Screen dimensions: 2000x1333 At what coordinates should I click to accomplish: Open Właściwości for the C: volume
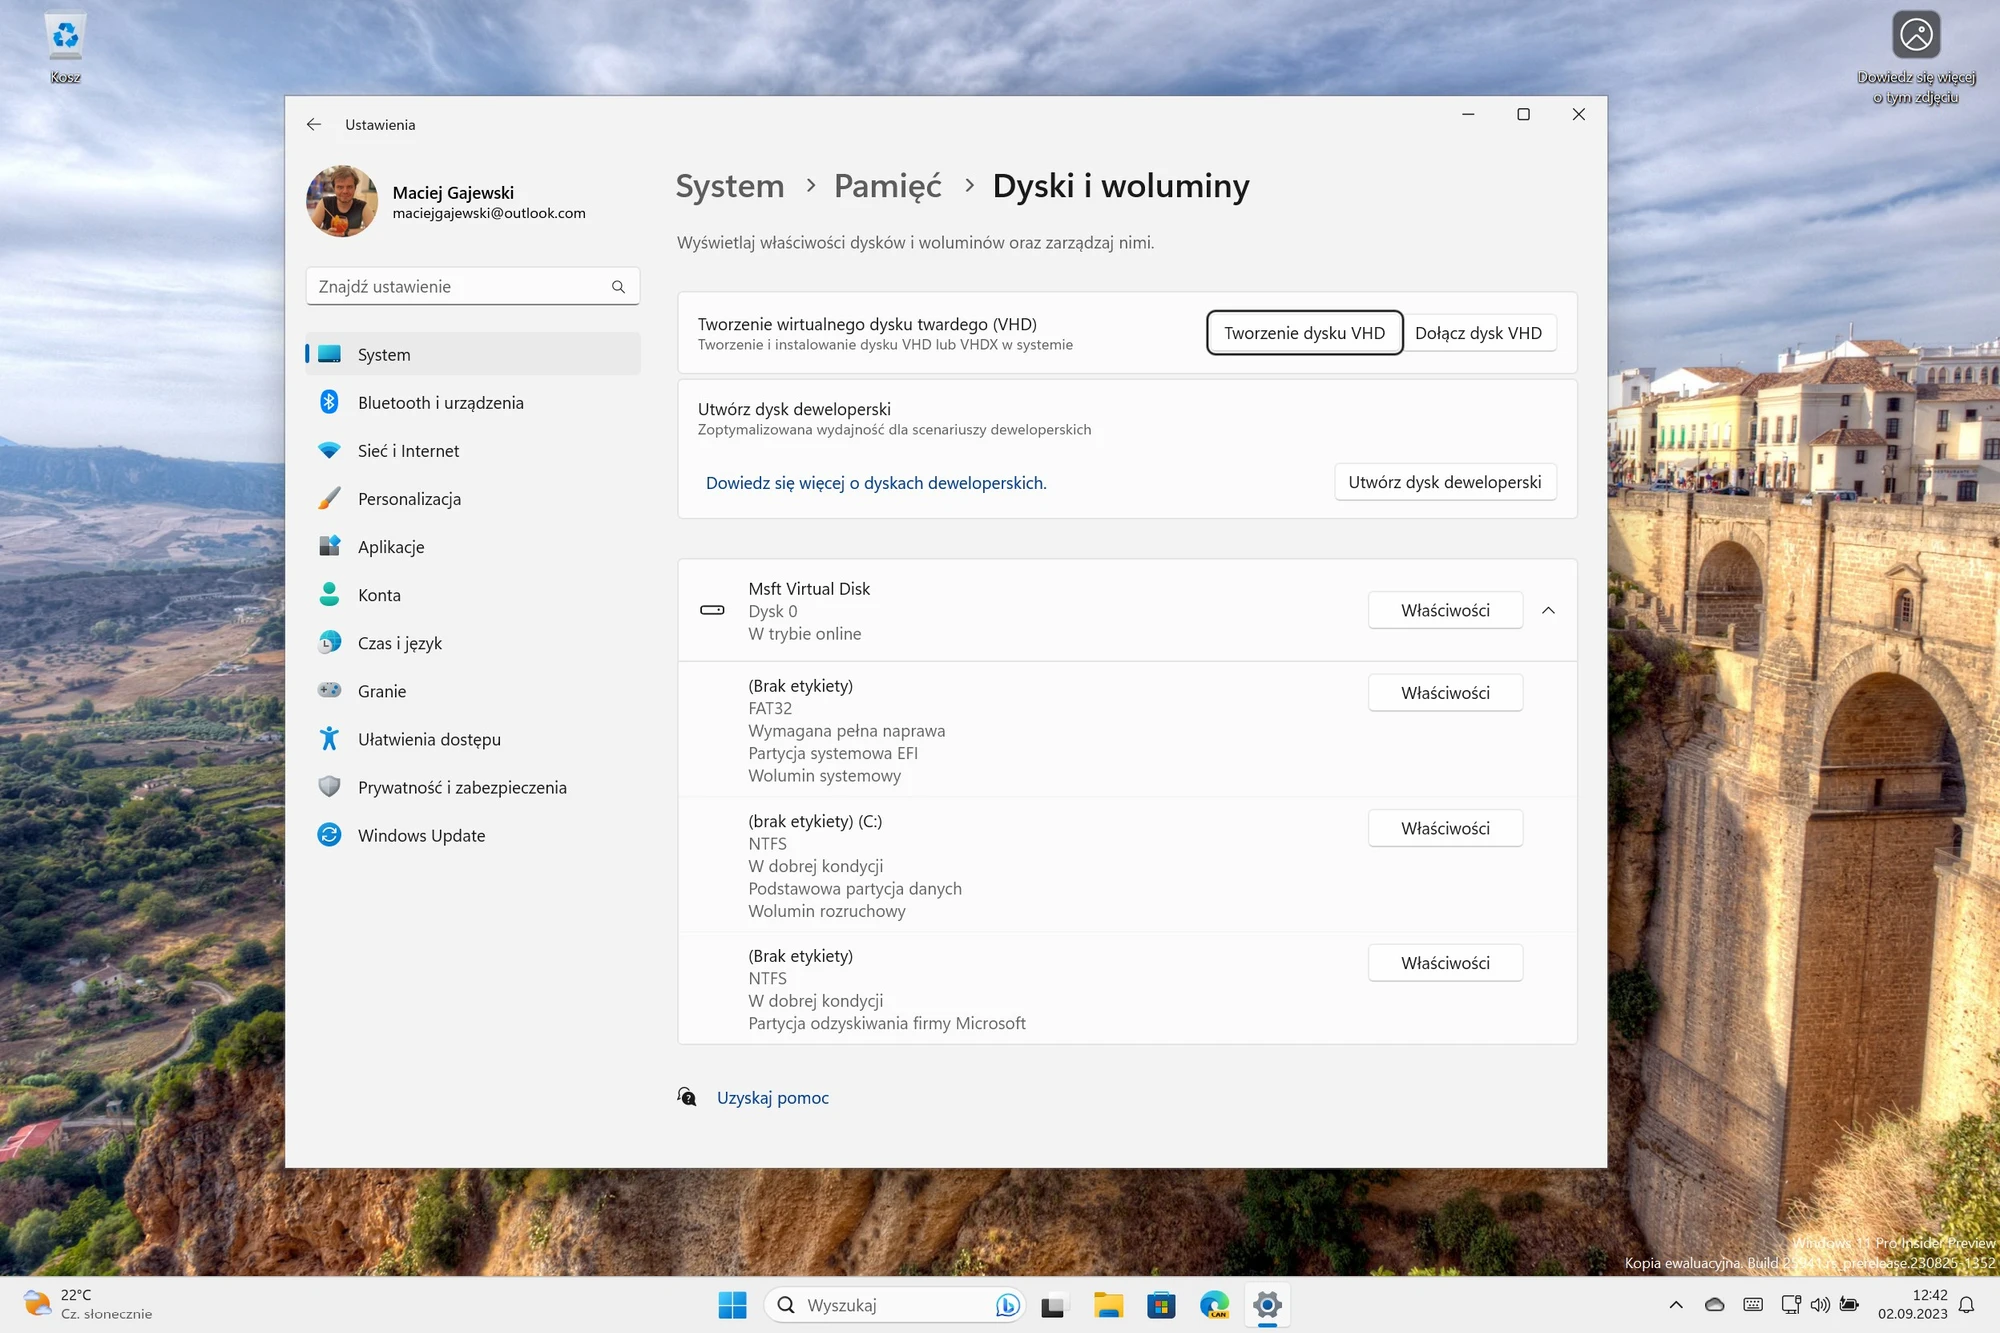click(x=1445, y=828)
